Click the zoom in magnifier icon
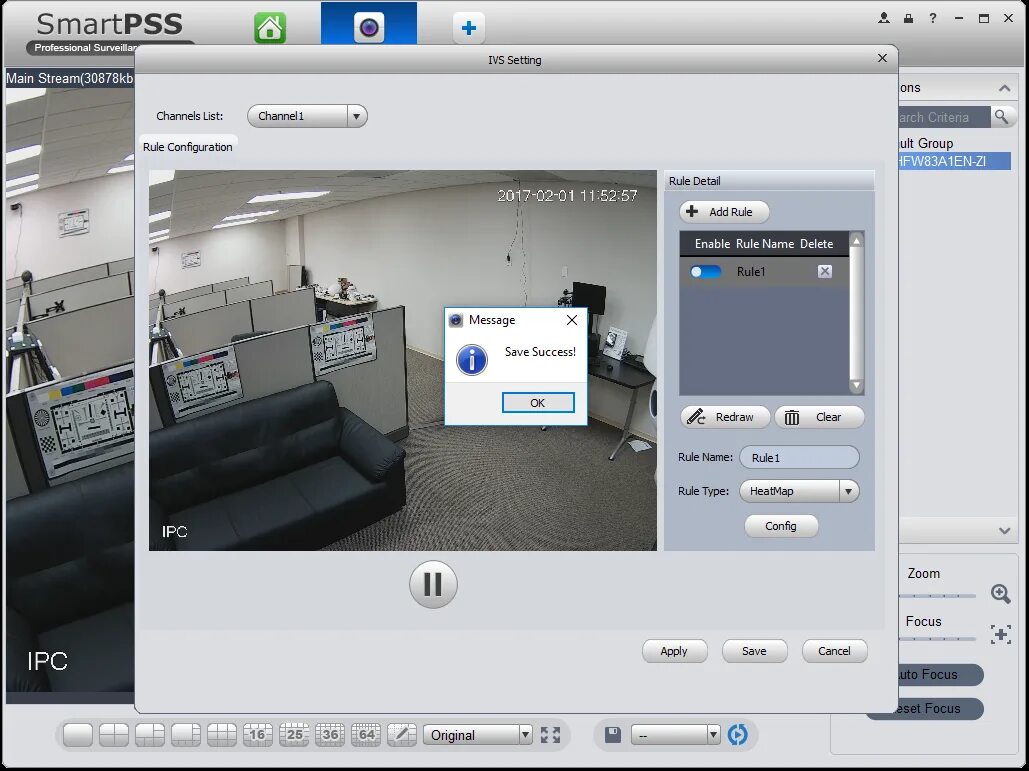The image size is (1029, 771). [1001, 594]
